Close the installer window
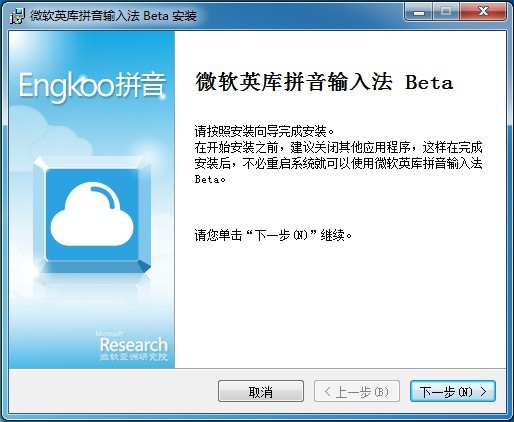The height and width of the screenshot is (422, 514). click(483, 12)
